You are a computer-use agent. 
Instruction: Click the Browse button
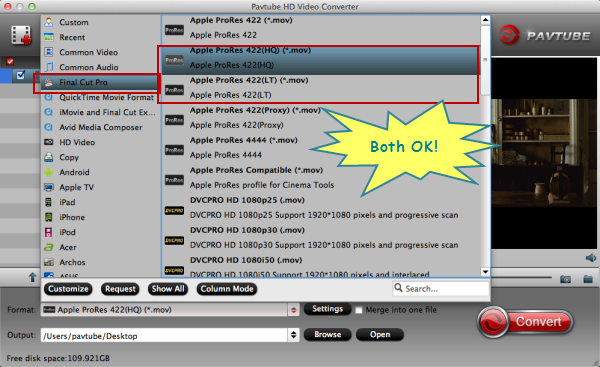point(328,334)
